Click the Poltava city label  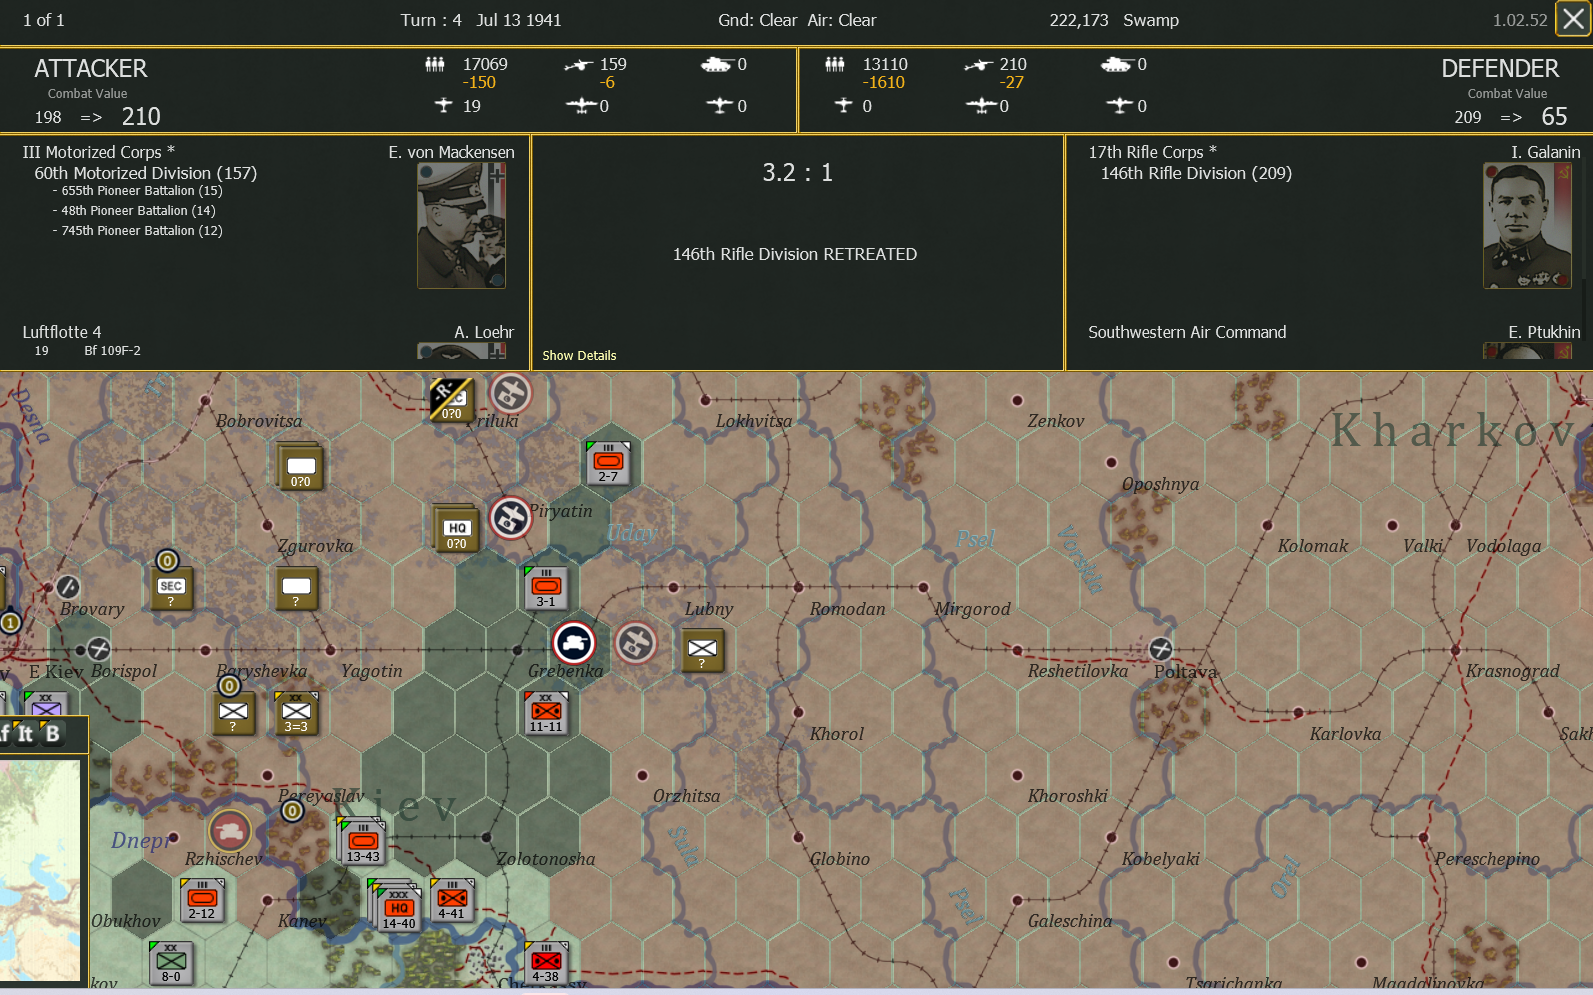[x=1185, y=672]
